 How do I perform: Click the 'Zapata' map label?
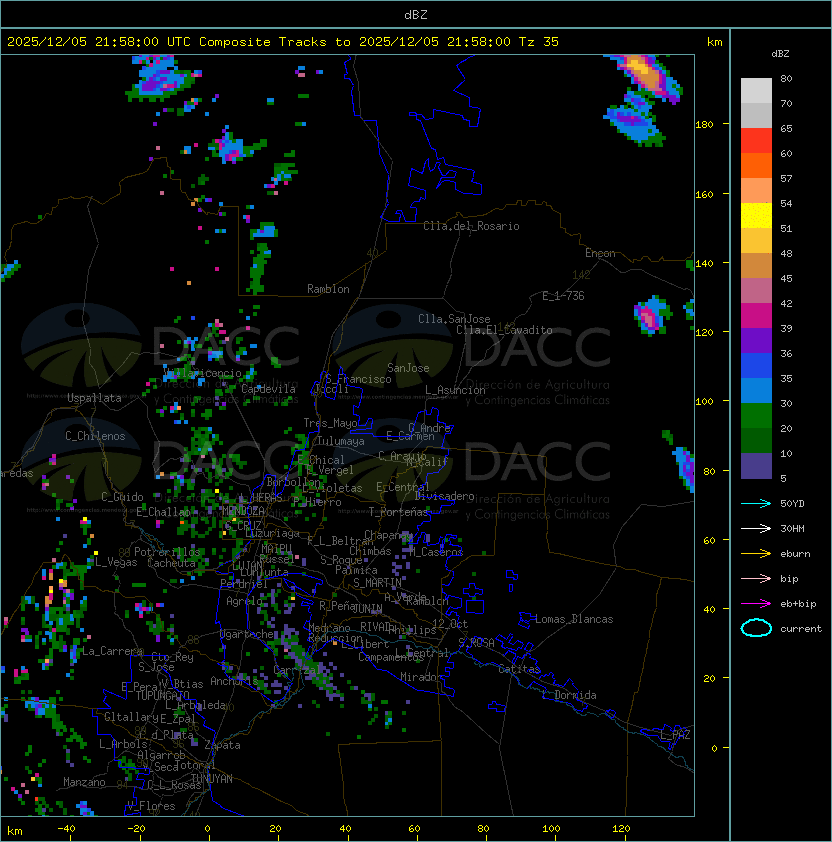[222, 745]
